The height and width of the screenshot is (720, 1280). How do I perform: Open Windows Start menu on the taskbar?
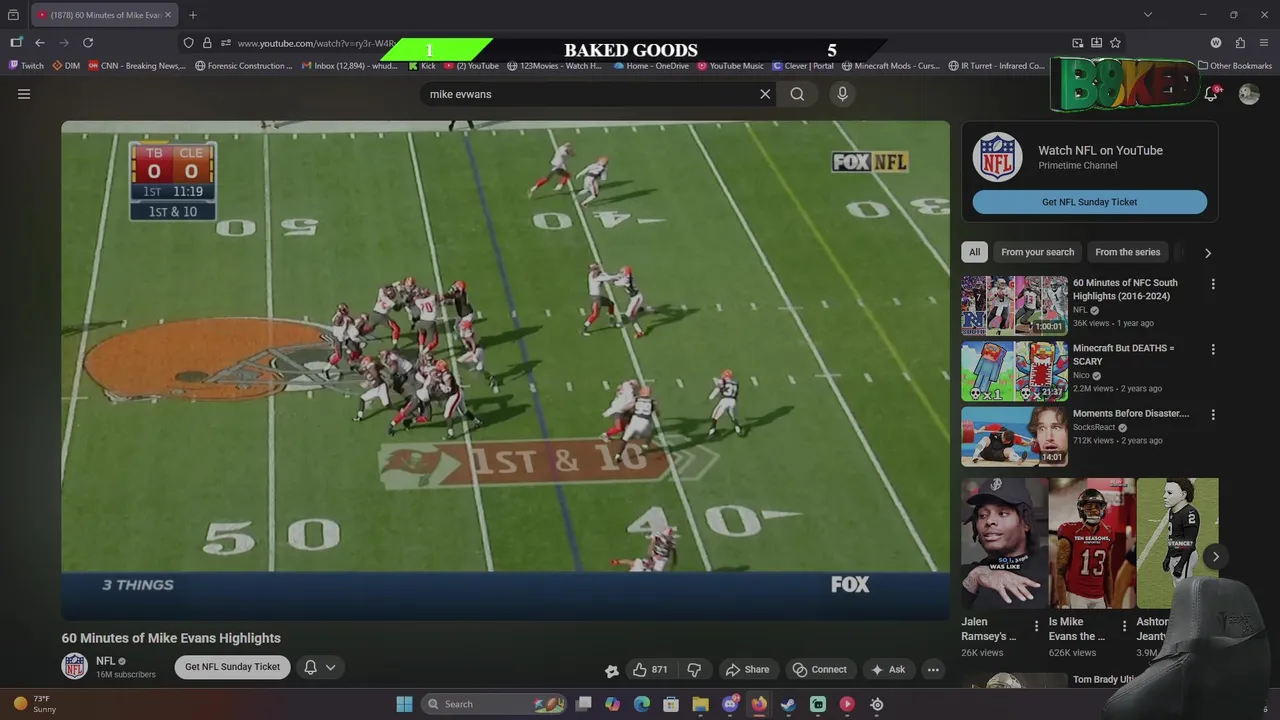pyautogui.click(x=404, y=704)
